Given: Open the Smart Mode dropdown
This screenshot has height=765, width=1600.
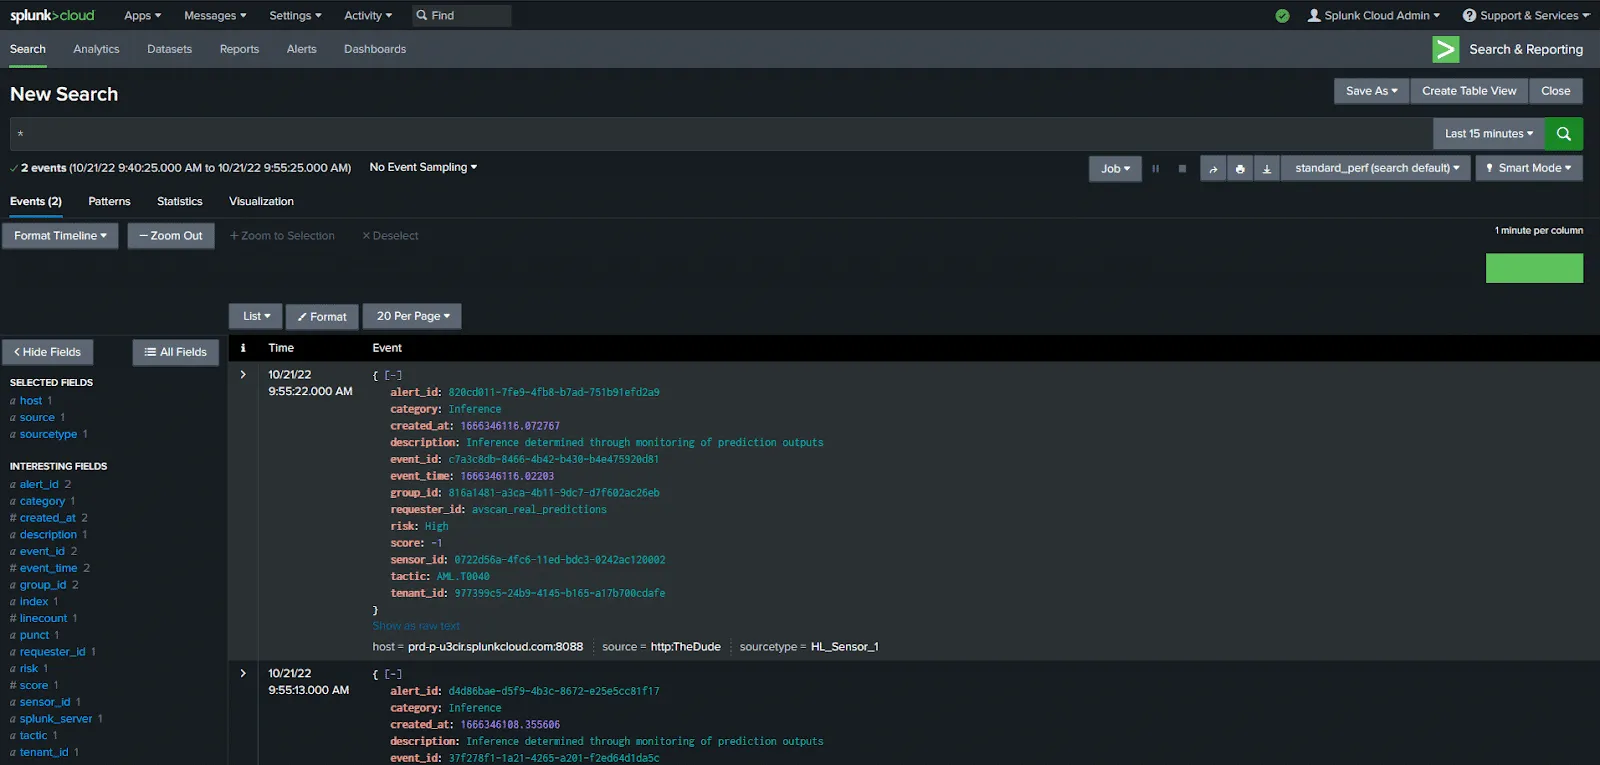Looking at the screenshot, I should coord(1528,168).
